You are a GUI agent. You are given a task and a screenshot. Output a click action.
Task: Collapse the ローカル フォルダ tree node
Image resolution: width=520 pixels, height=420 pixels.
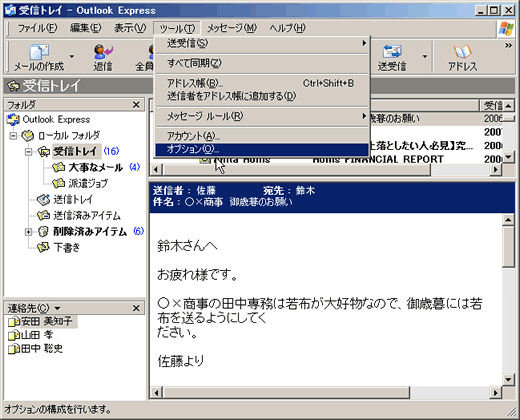coord(13,136)
